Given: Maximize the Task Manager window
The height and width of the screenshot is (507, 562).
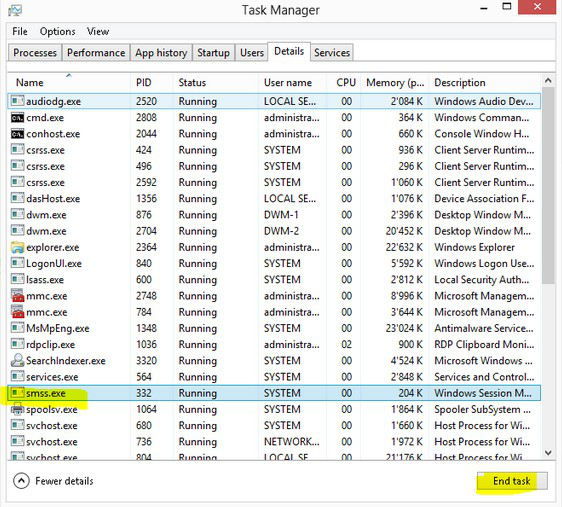Looking at the screenshot, I should click(507, 6).
